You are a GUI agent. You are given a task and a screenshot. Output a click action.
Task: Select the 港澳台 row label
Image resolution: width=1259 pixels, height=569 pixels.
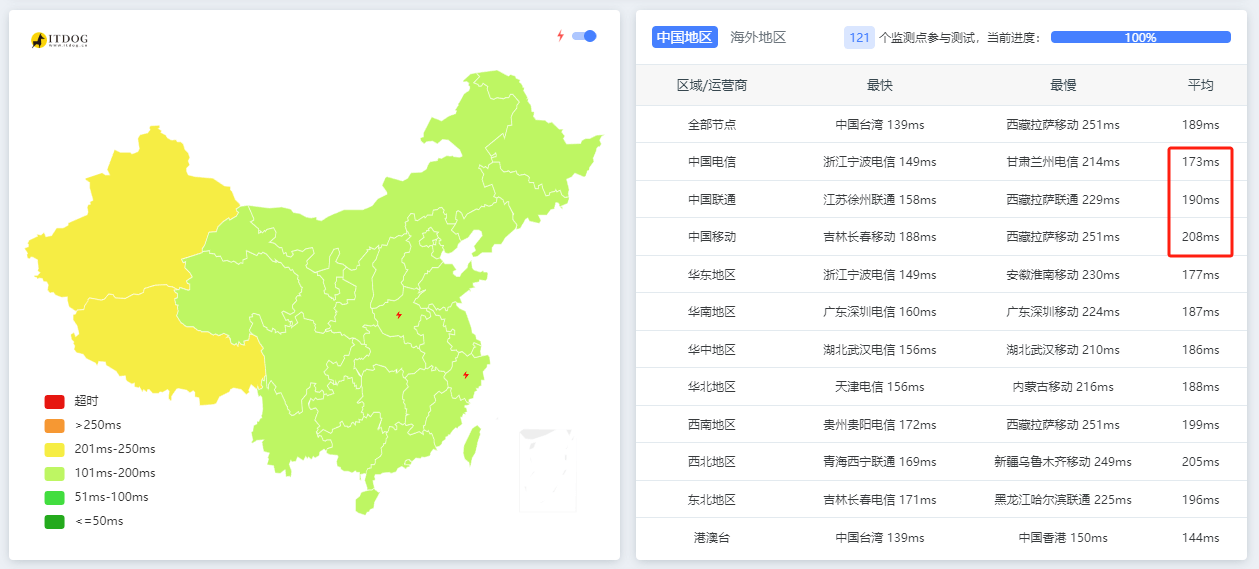coord(712,538)
